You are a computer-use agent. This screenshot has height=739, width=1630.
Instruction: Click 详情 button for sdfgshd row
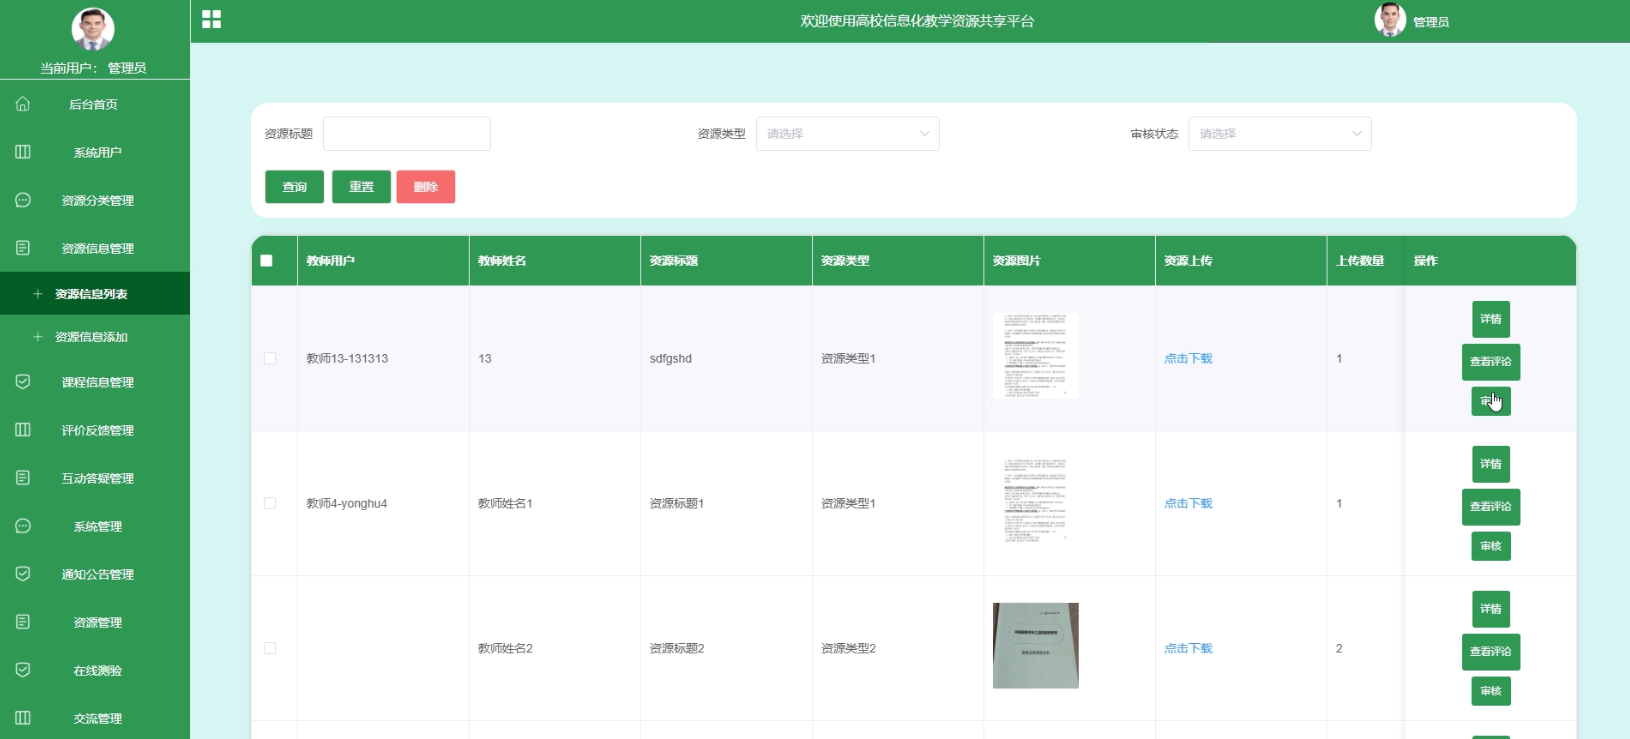pos(1491,319)
